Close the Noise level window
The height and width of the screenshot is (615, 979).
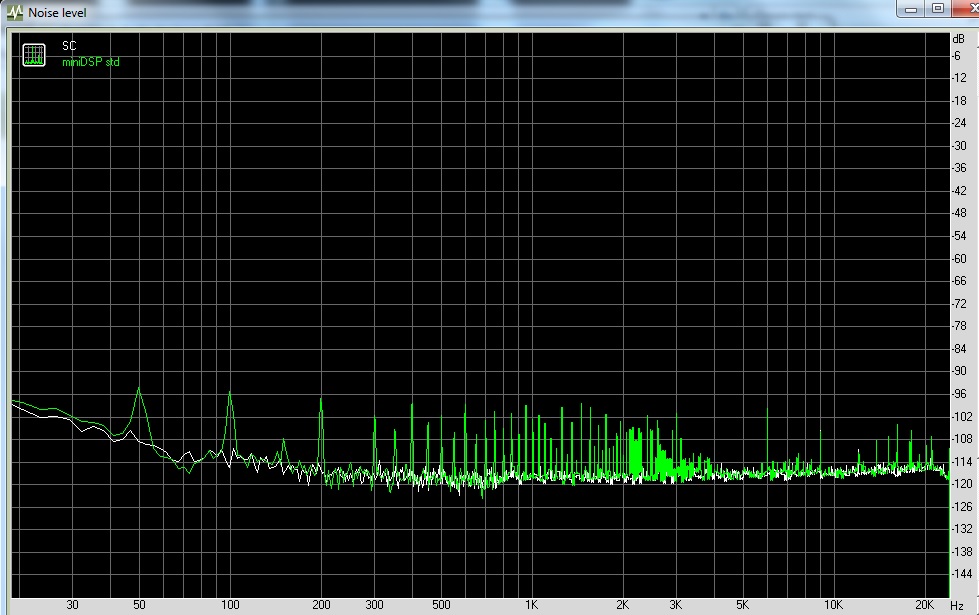[x=966, y=9]
